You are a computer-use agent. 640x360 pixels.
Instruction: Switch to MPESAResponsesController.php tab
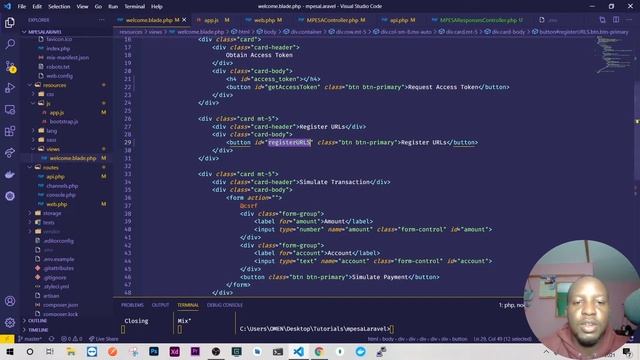pos(478,20)
